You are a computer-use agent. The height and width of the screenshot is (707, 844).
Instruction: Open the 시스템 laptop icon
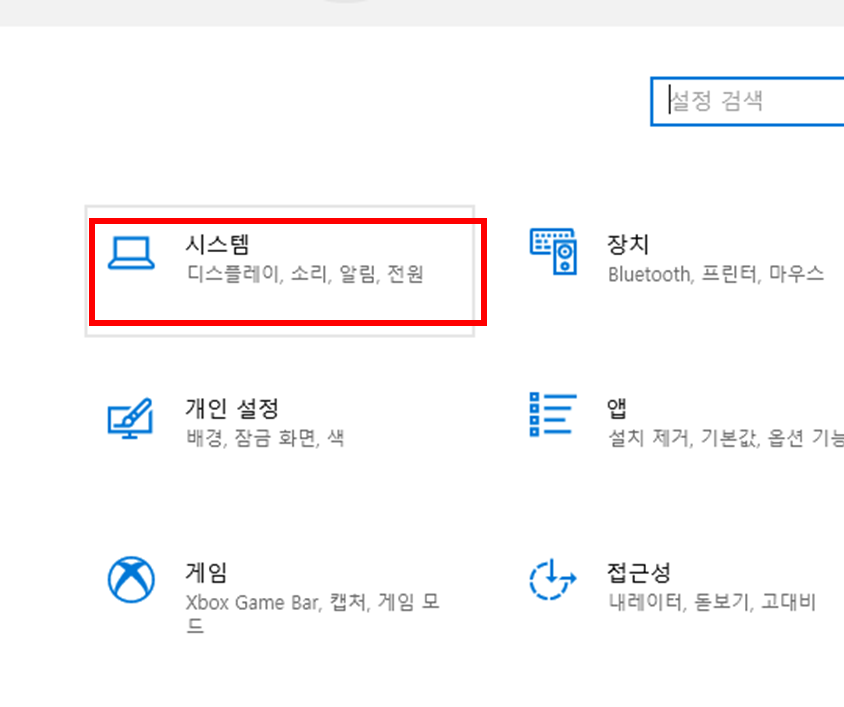pos(131,253)
